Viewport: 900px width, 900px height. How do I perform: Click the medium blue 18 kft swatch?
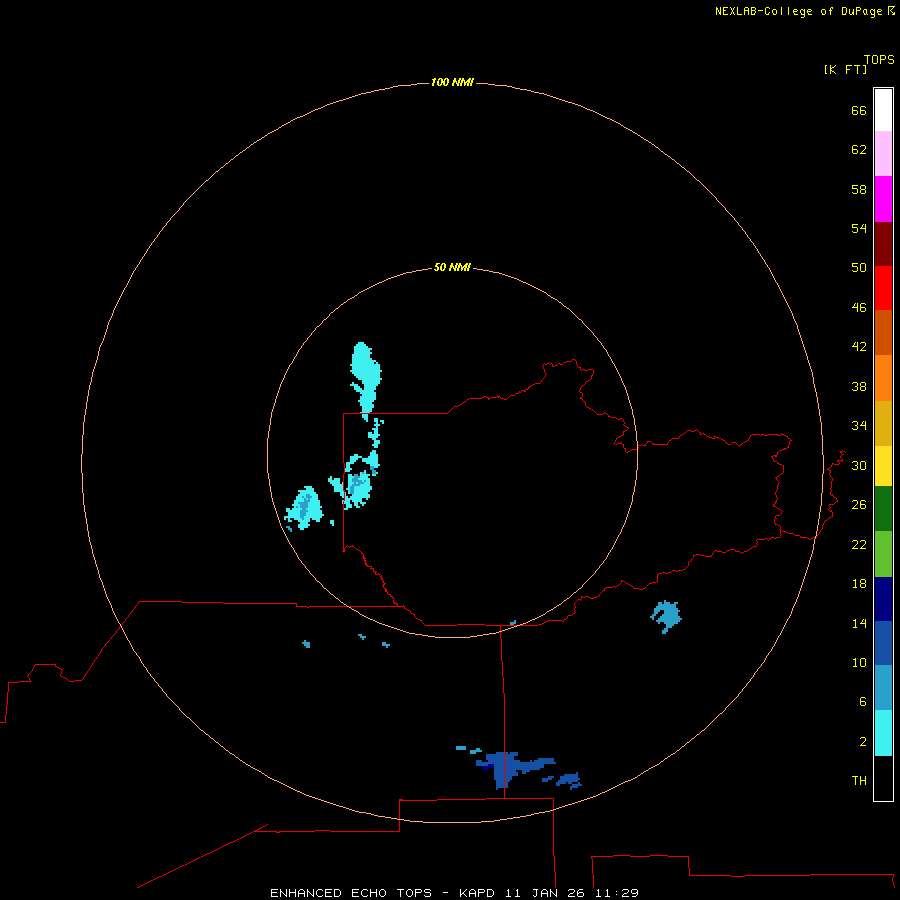[883, 643]
